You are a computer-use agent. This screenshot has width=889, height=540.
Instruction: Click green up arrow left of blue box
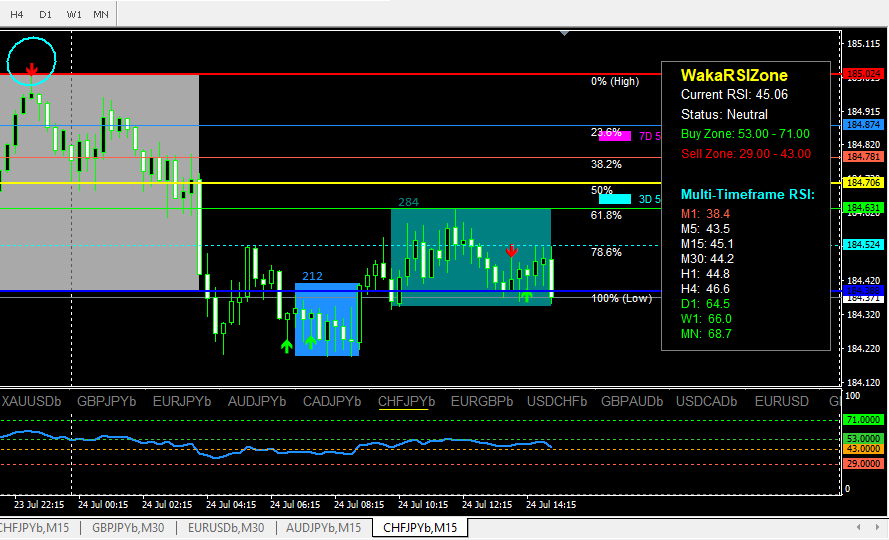click(287, 345)
